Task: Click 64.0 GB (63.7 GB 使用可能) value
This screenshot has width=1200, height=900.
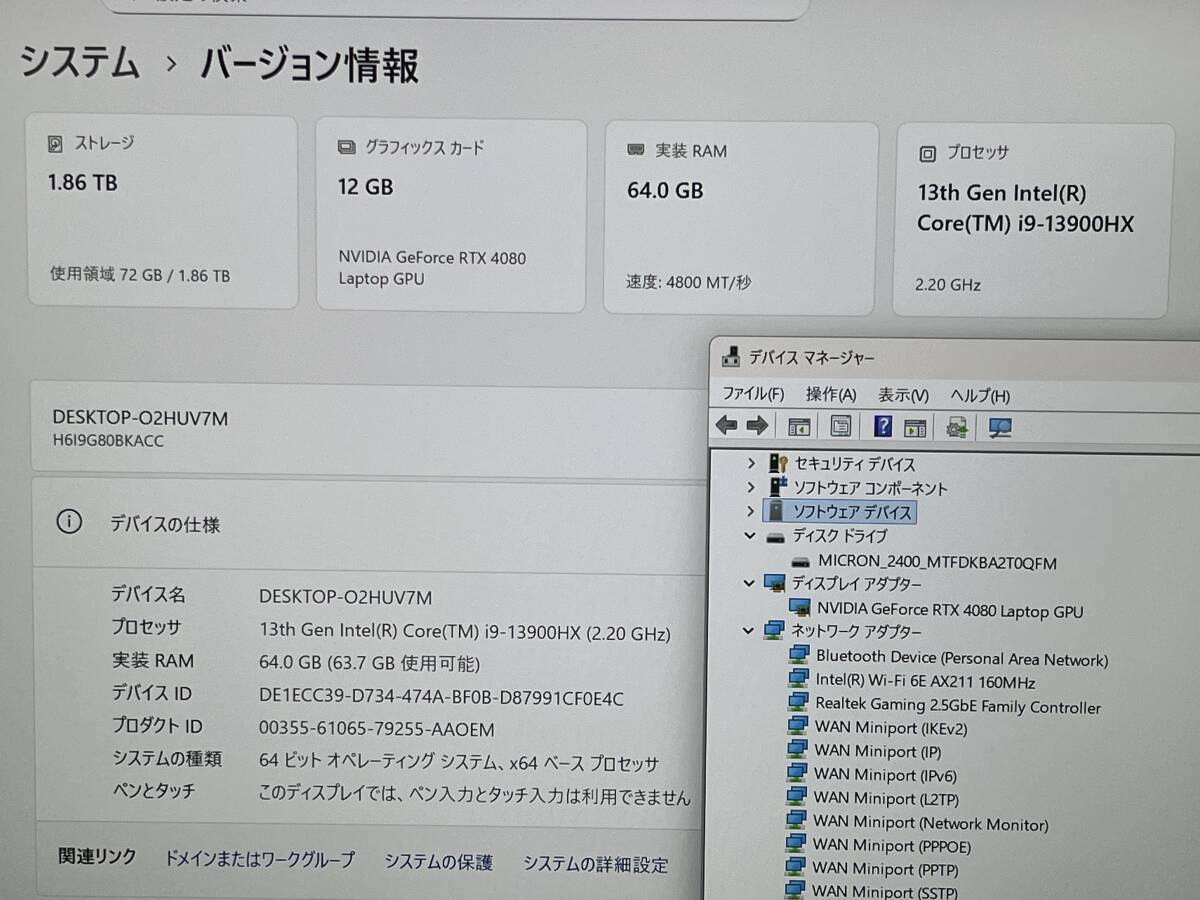Action: point(369,663)
